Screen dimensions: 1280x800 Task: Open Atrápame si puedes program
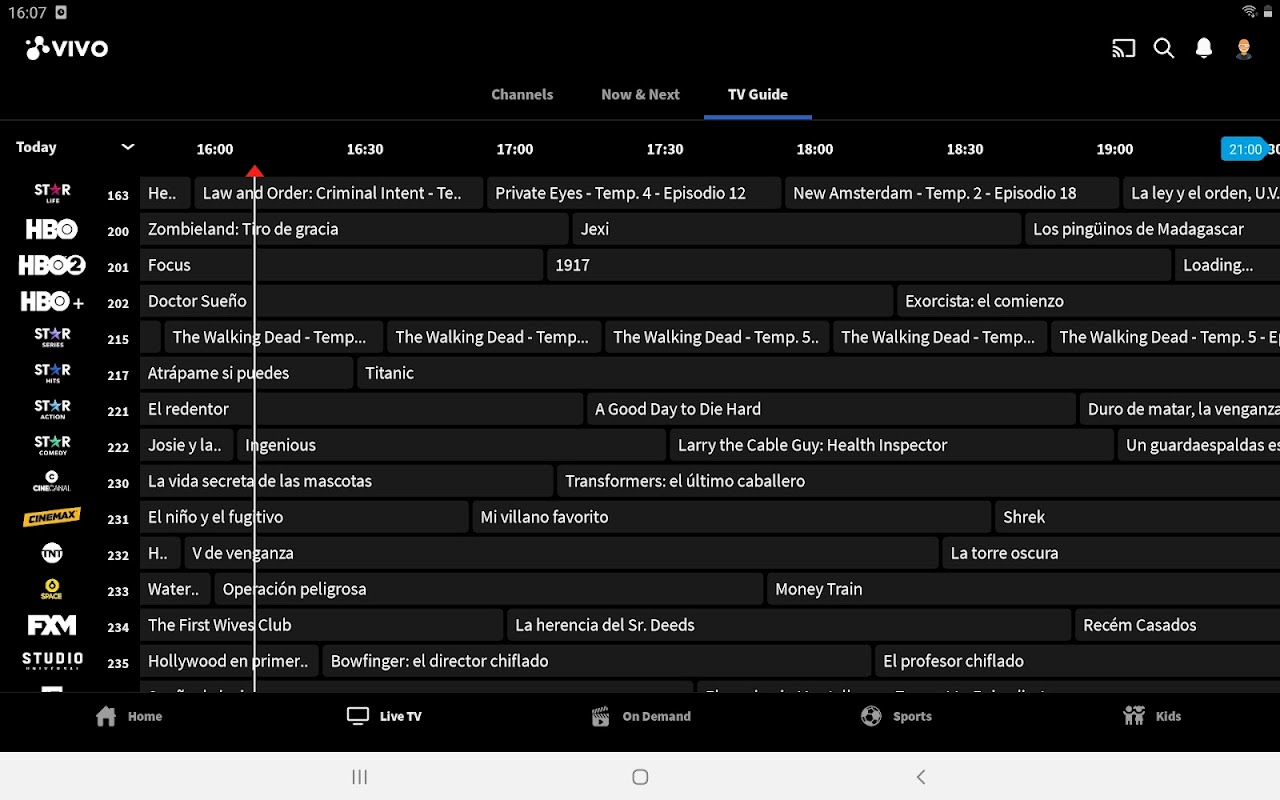[x=246, y=373]
